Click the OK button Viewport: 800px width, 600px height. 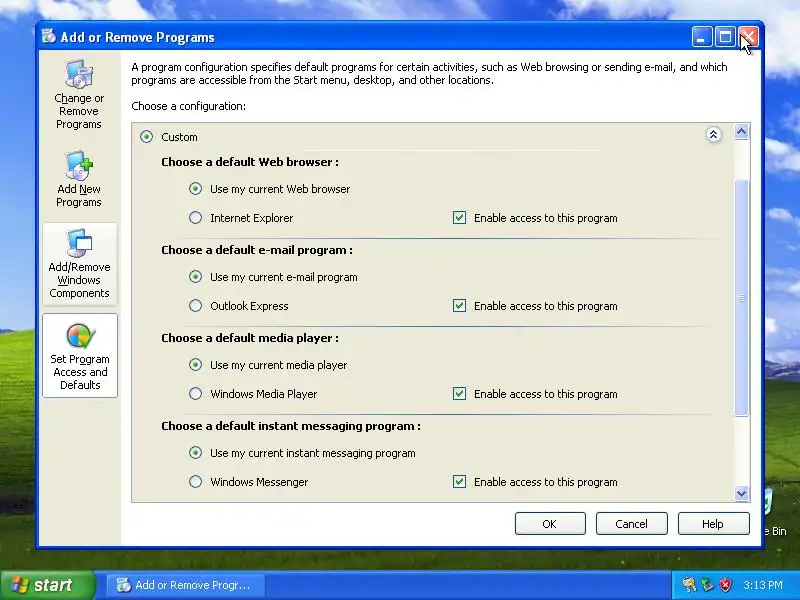tap(550, 524)
